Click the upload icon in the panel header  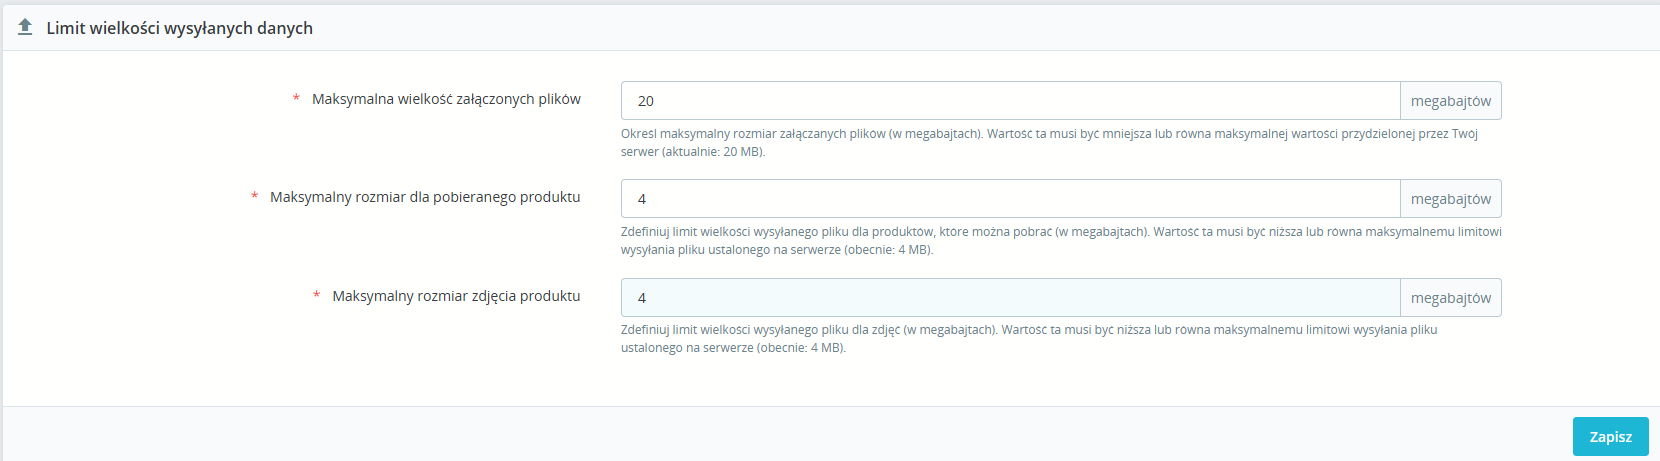(25, 27)
